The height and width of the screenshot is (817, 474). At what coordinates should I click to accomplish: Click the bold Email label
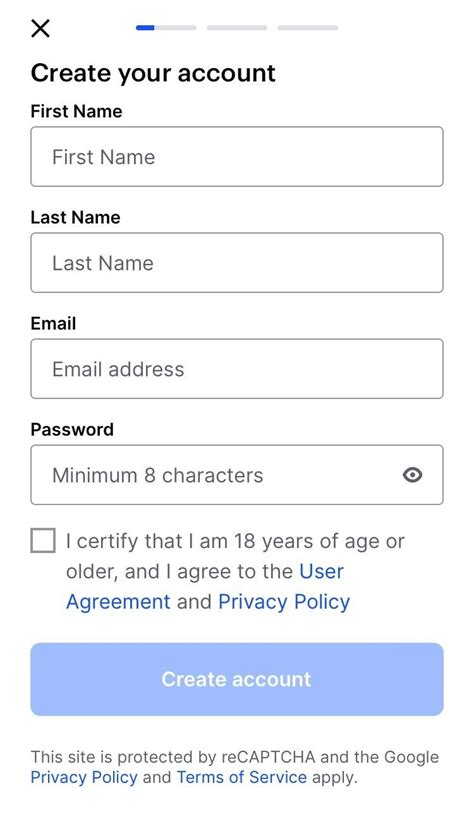coord(54,324)
